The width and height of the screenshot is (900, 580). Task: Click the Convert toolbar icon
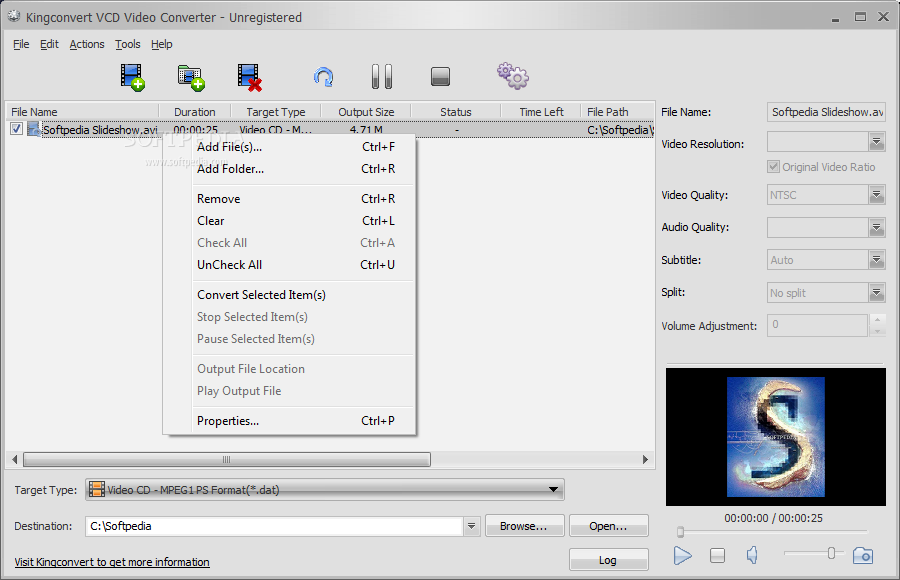click(x=324, y=77)
